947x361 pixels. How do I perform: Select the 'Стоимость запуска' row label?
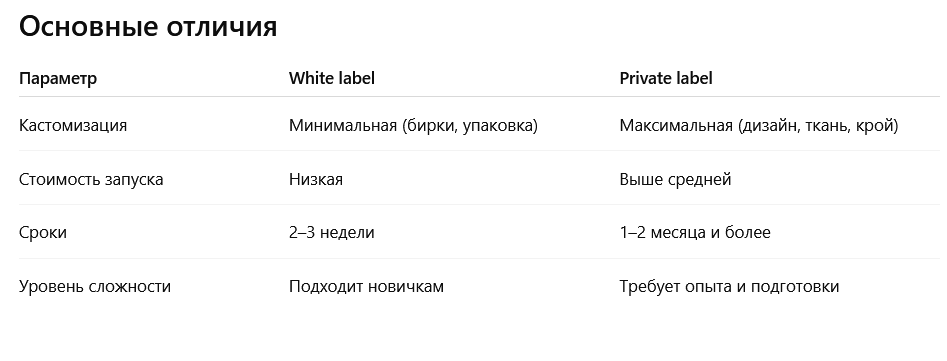[x=91, y=180]
